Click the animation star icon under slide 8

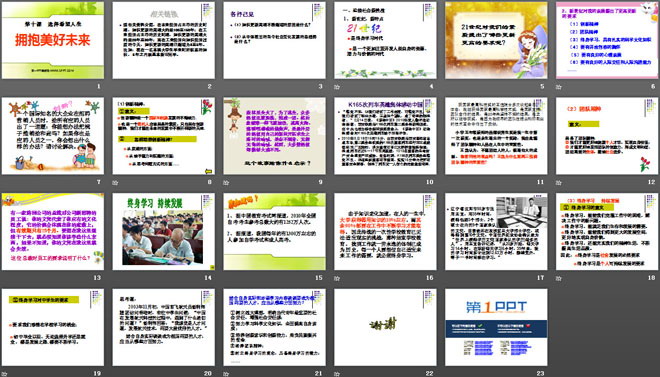(x=115, y=183)
